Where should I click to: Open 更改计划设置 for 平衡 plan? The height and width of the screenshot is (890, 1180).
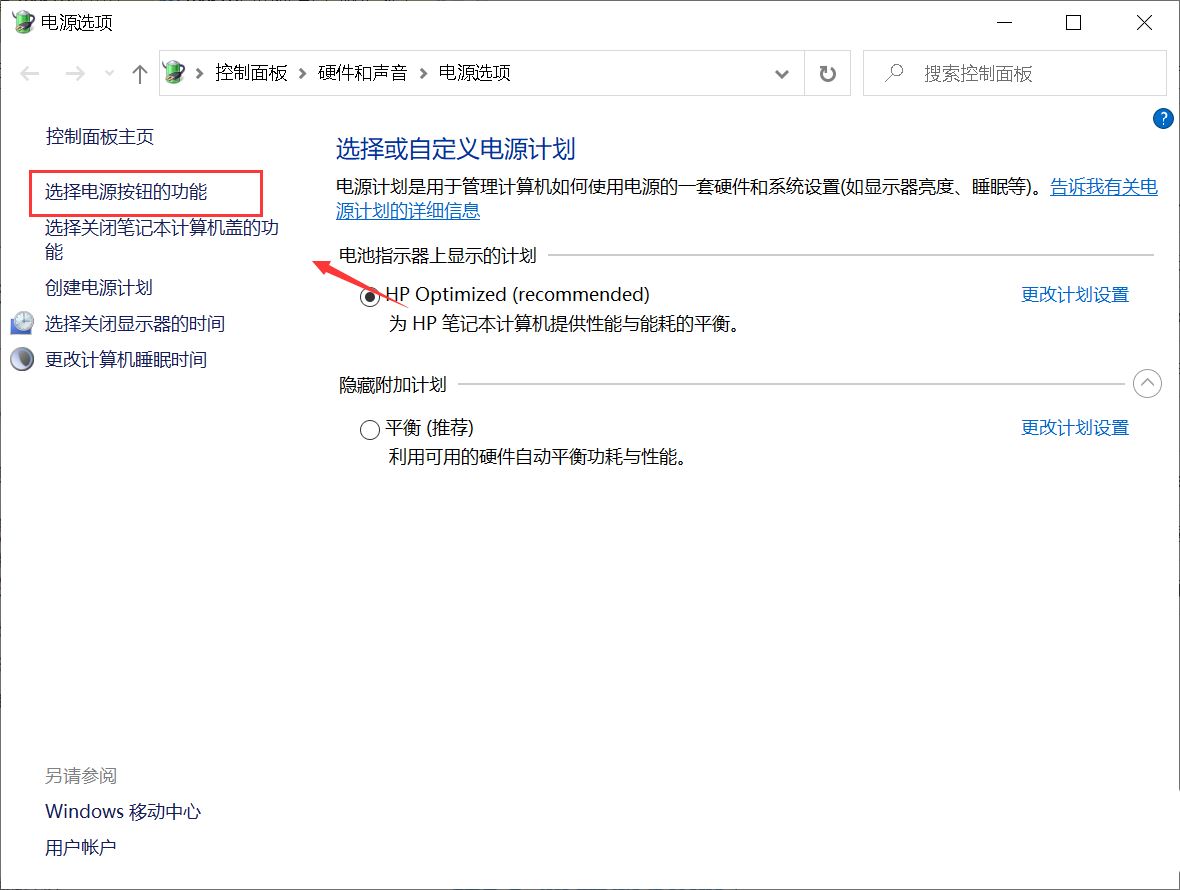1075,427
